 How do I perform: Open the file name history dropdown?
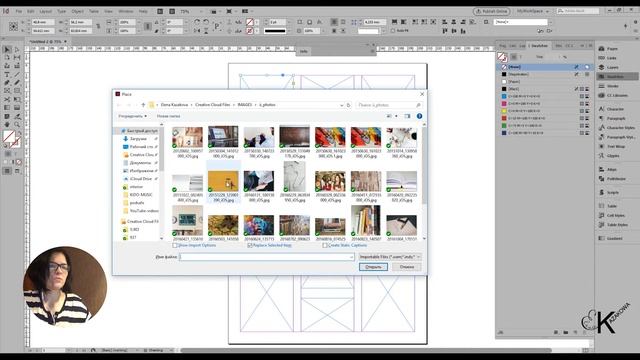351,257
